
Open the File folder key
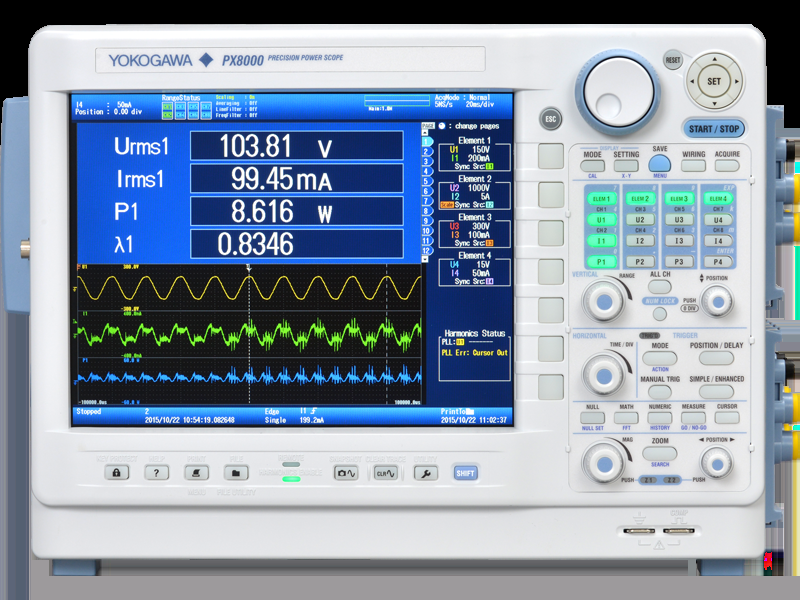click(x=236, y=473)
